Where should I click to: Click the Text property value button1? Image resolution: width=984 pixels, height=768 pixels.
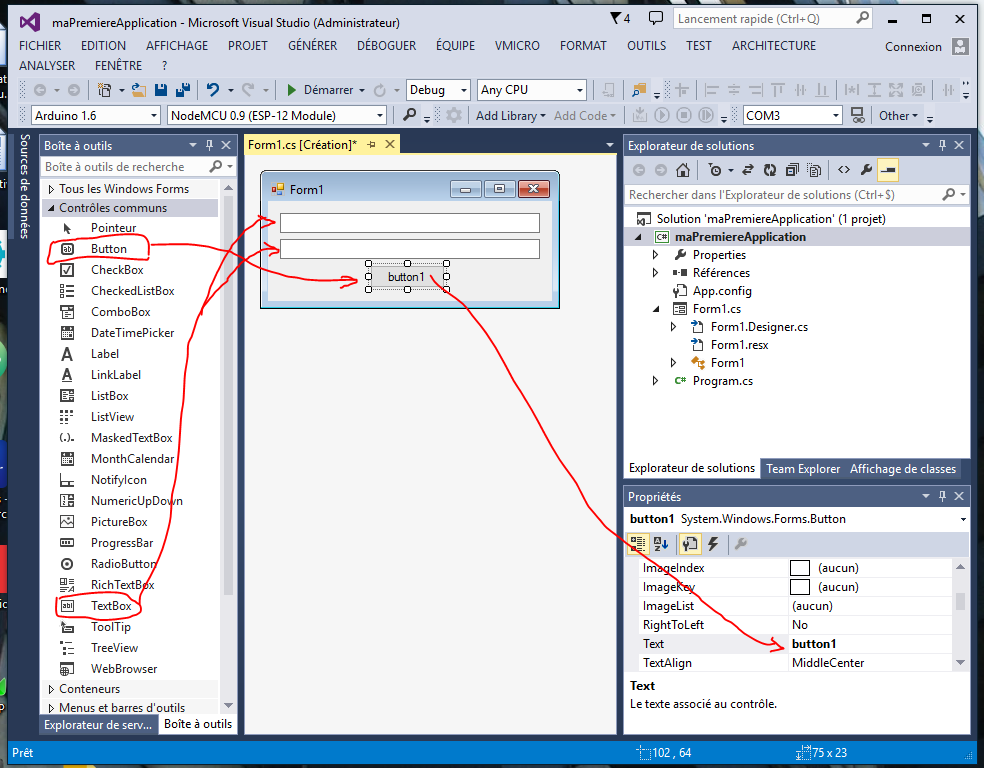[x=871, y=644]
